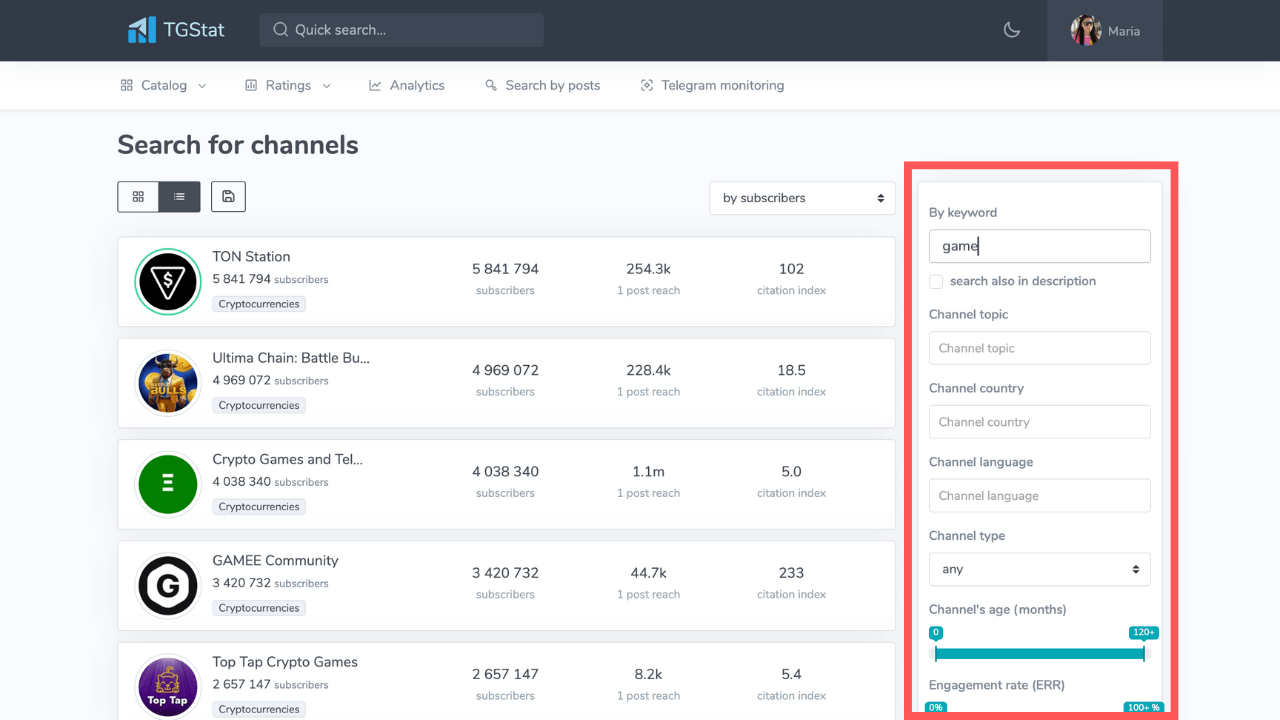Click the Channel country input field
The height and width of the screenshot is (720, 1280).
point(1039,422)
